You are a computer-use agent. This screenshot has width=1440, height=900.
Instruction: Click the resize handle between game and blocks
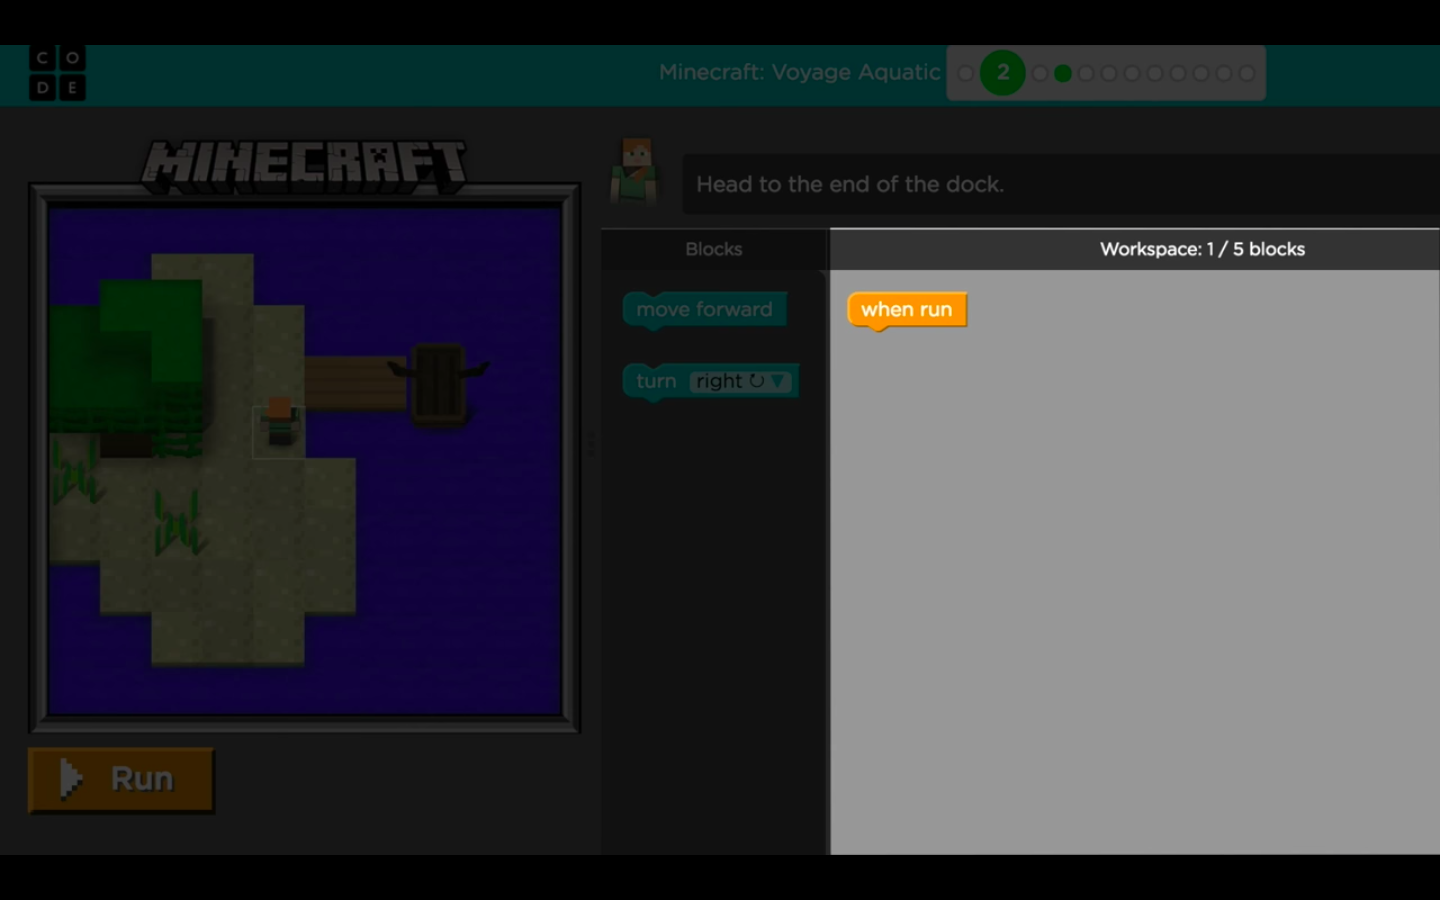point(590,444)
